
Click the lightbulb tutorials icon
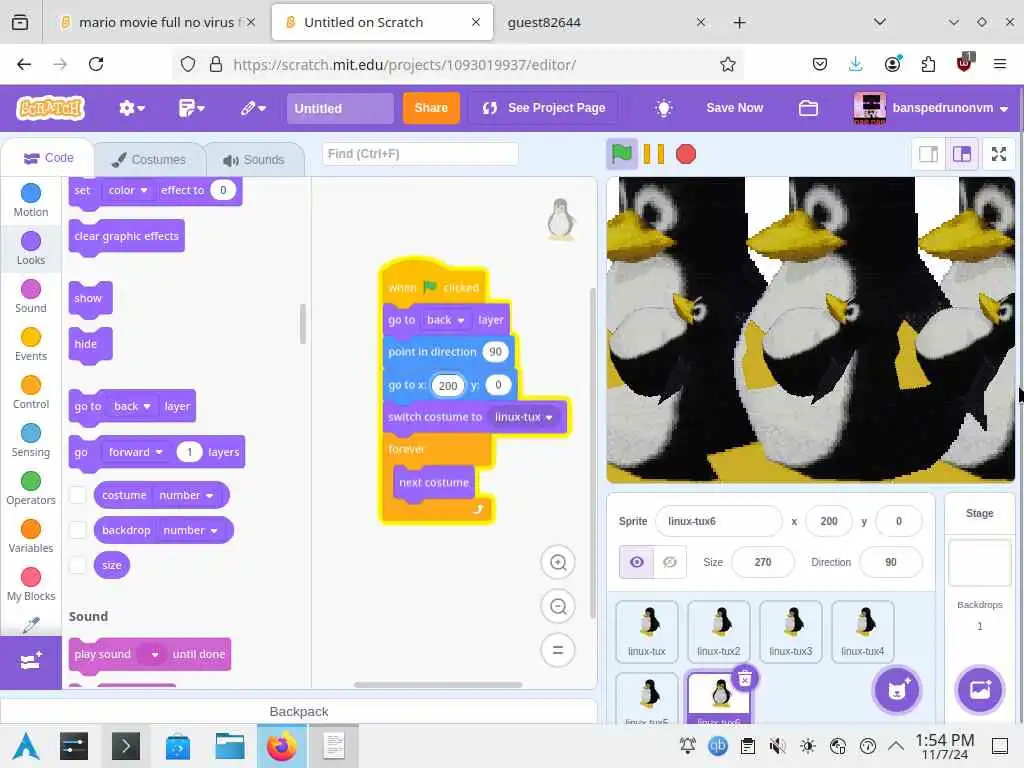pos(664,108)
